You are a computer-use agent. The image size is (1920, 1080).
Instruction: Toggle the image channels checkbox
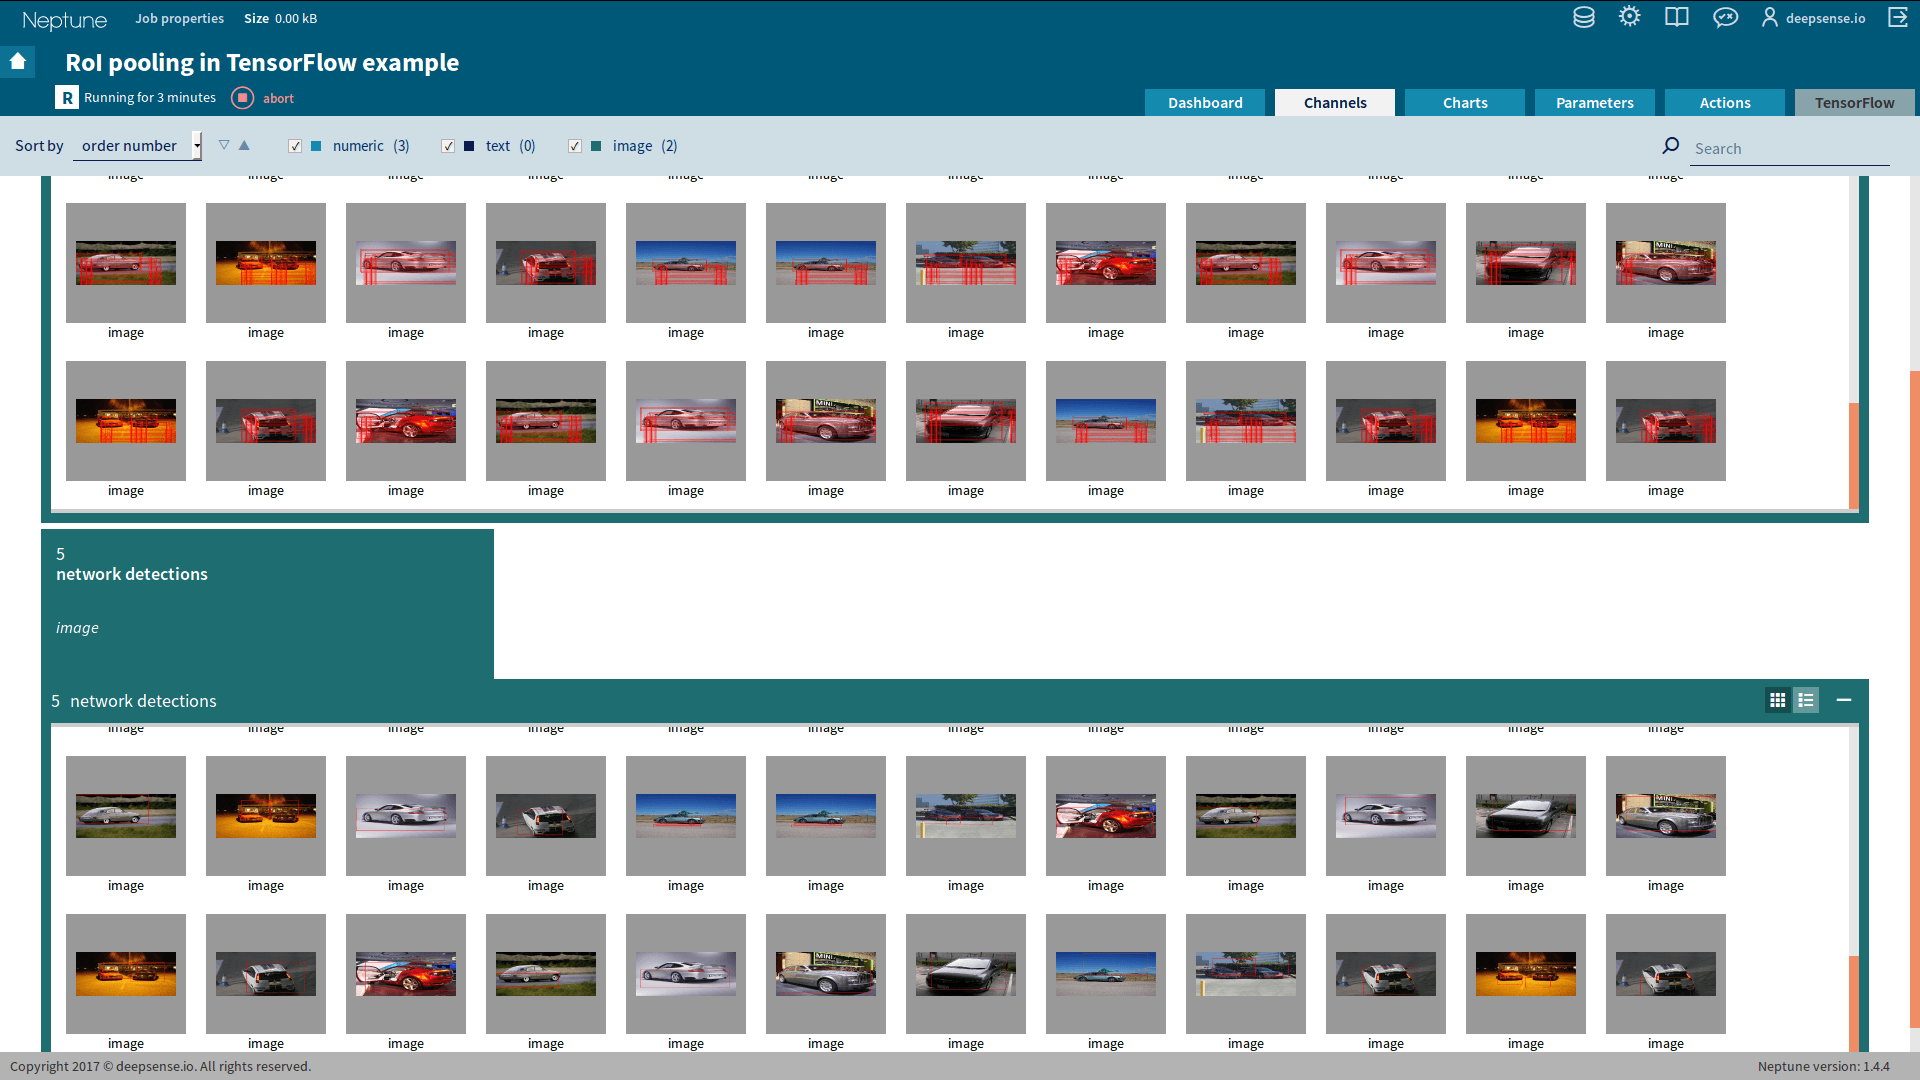click(x=575, y=146)
